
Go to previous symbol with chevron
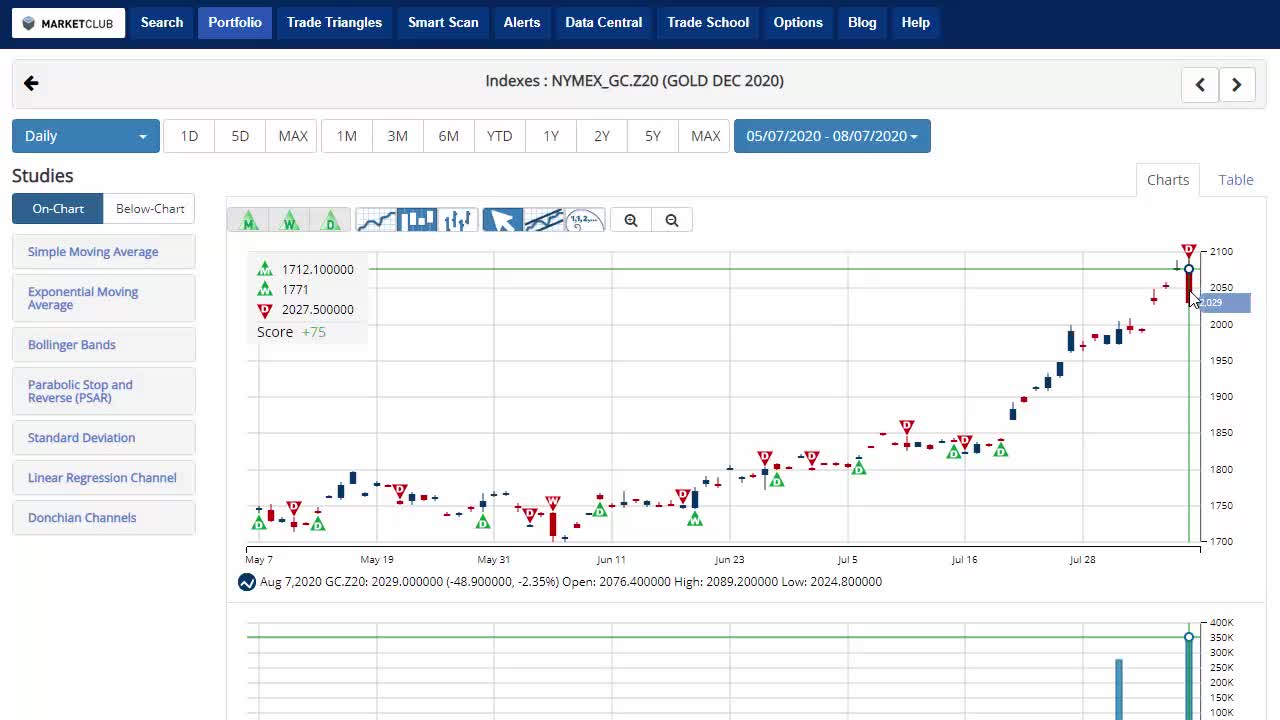coord(1200,85)
